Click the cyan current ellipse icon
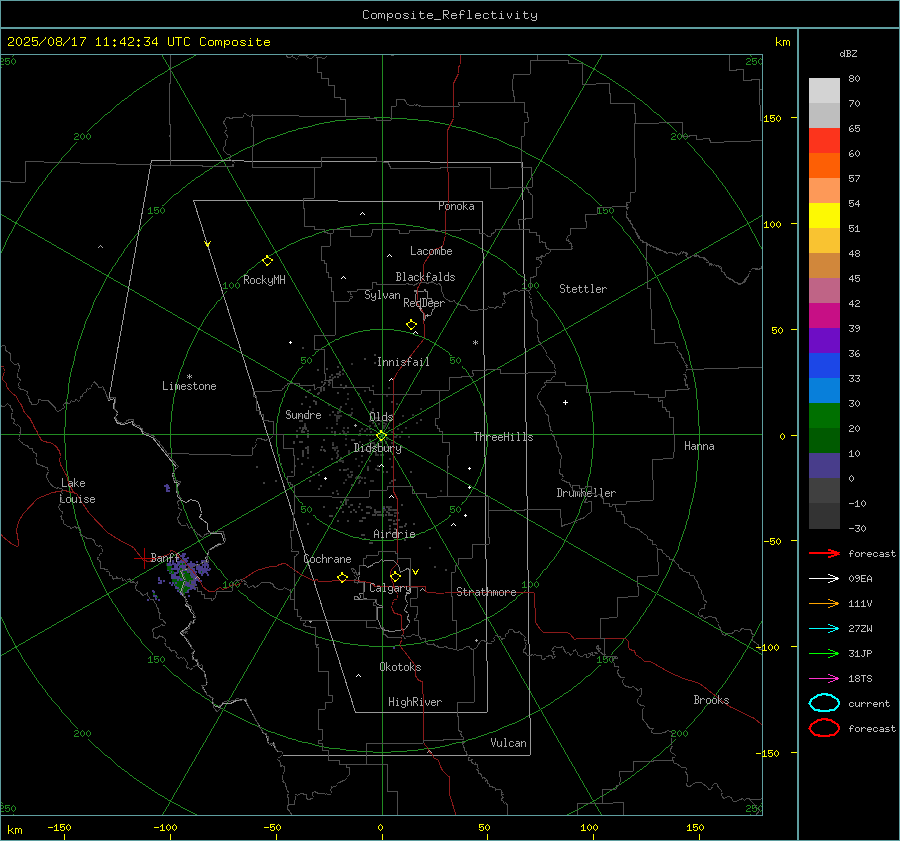Viewport: 900px width, 841px height. [824, 703]
